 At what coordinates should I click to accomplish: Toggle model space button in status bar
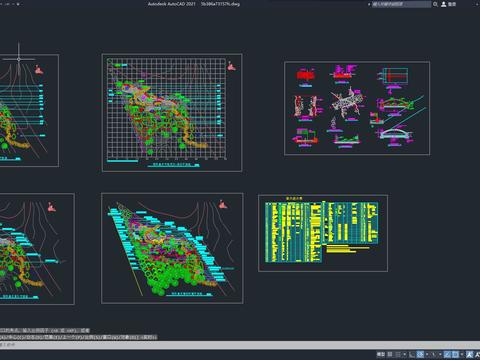click(x=381, y=354)
